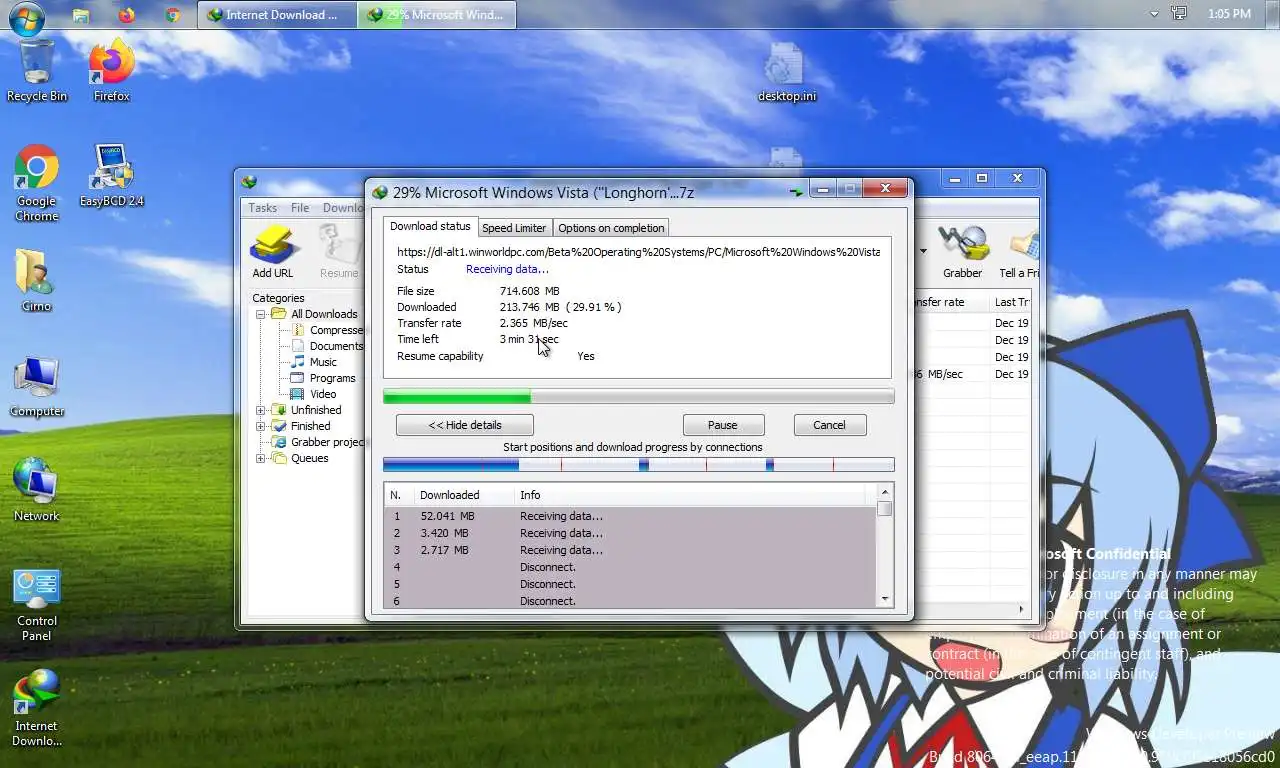Pause the current download
Image resolution: width=1280 pixels, height=768 pixels.
pos(723,425)
